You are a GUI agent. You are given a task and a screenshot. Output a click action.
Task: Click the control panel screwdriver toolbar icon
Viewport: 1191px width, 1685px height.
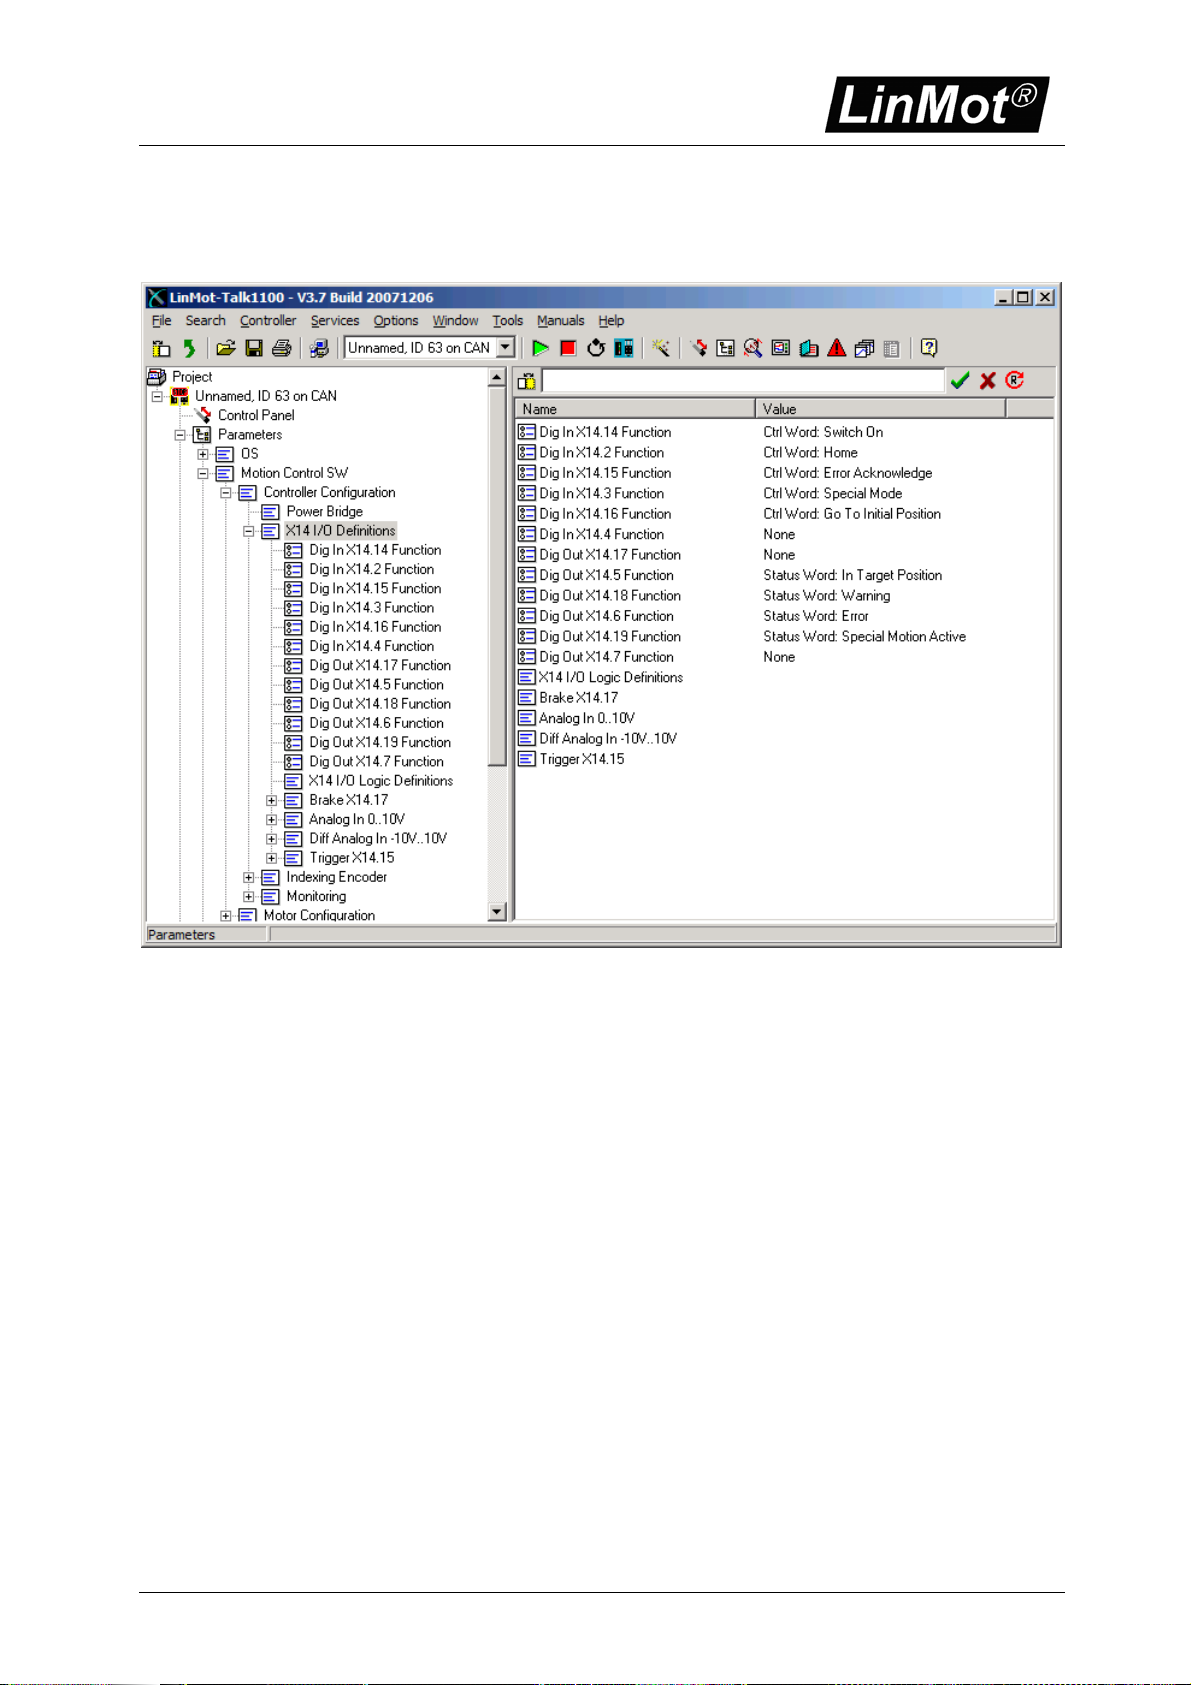[x=698, y=348]
